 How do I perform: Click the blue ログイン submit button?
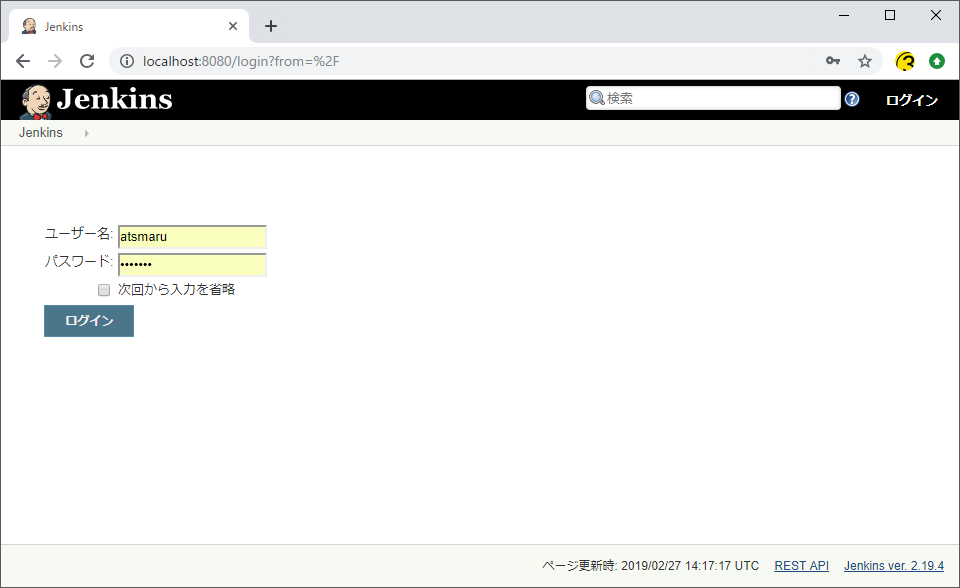[x=89, y=321]
